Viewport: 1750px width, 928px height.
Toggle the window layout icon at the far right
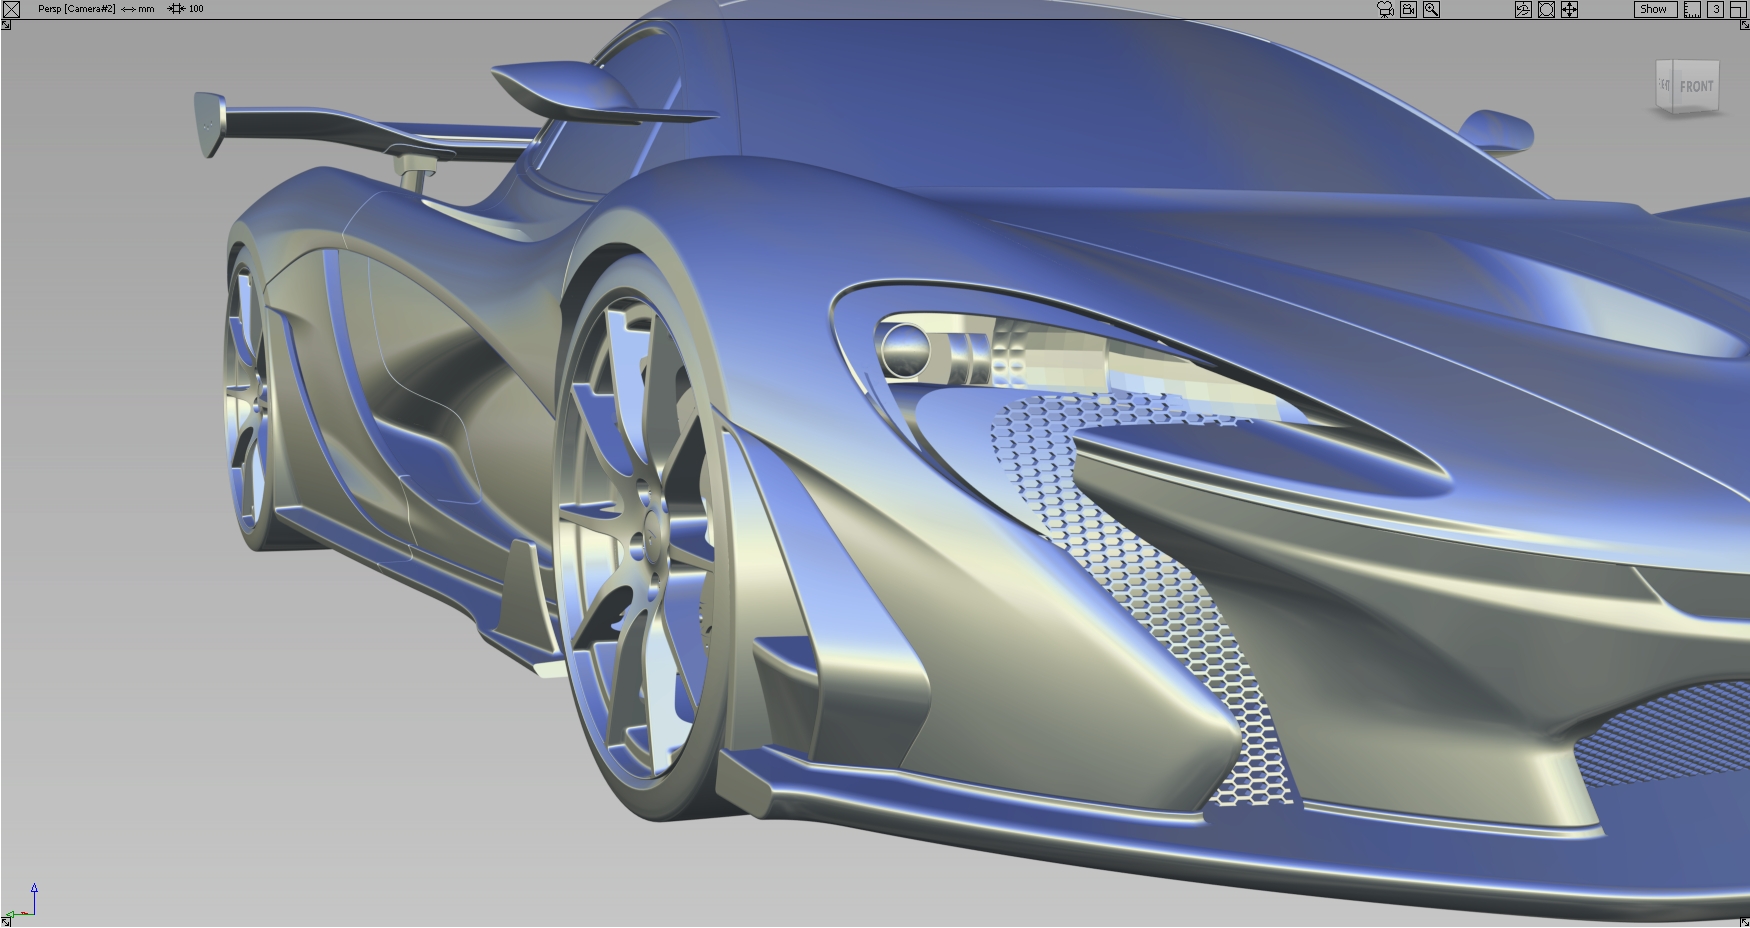pyautogui.click(x=1739, y=9)
